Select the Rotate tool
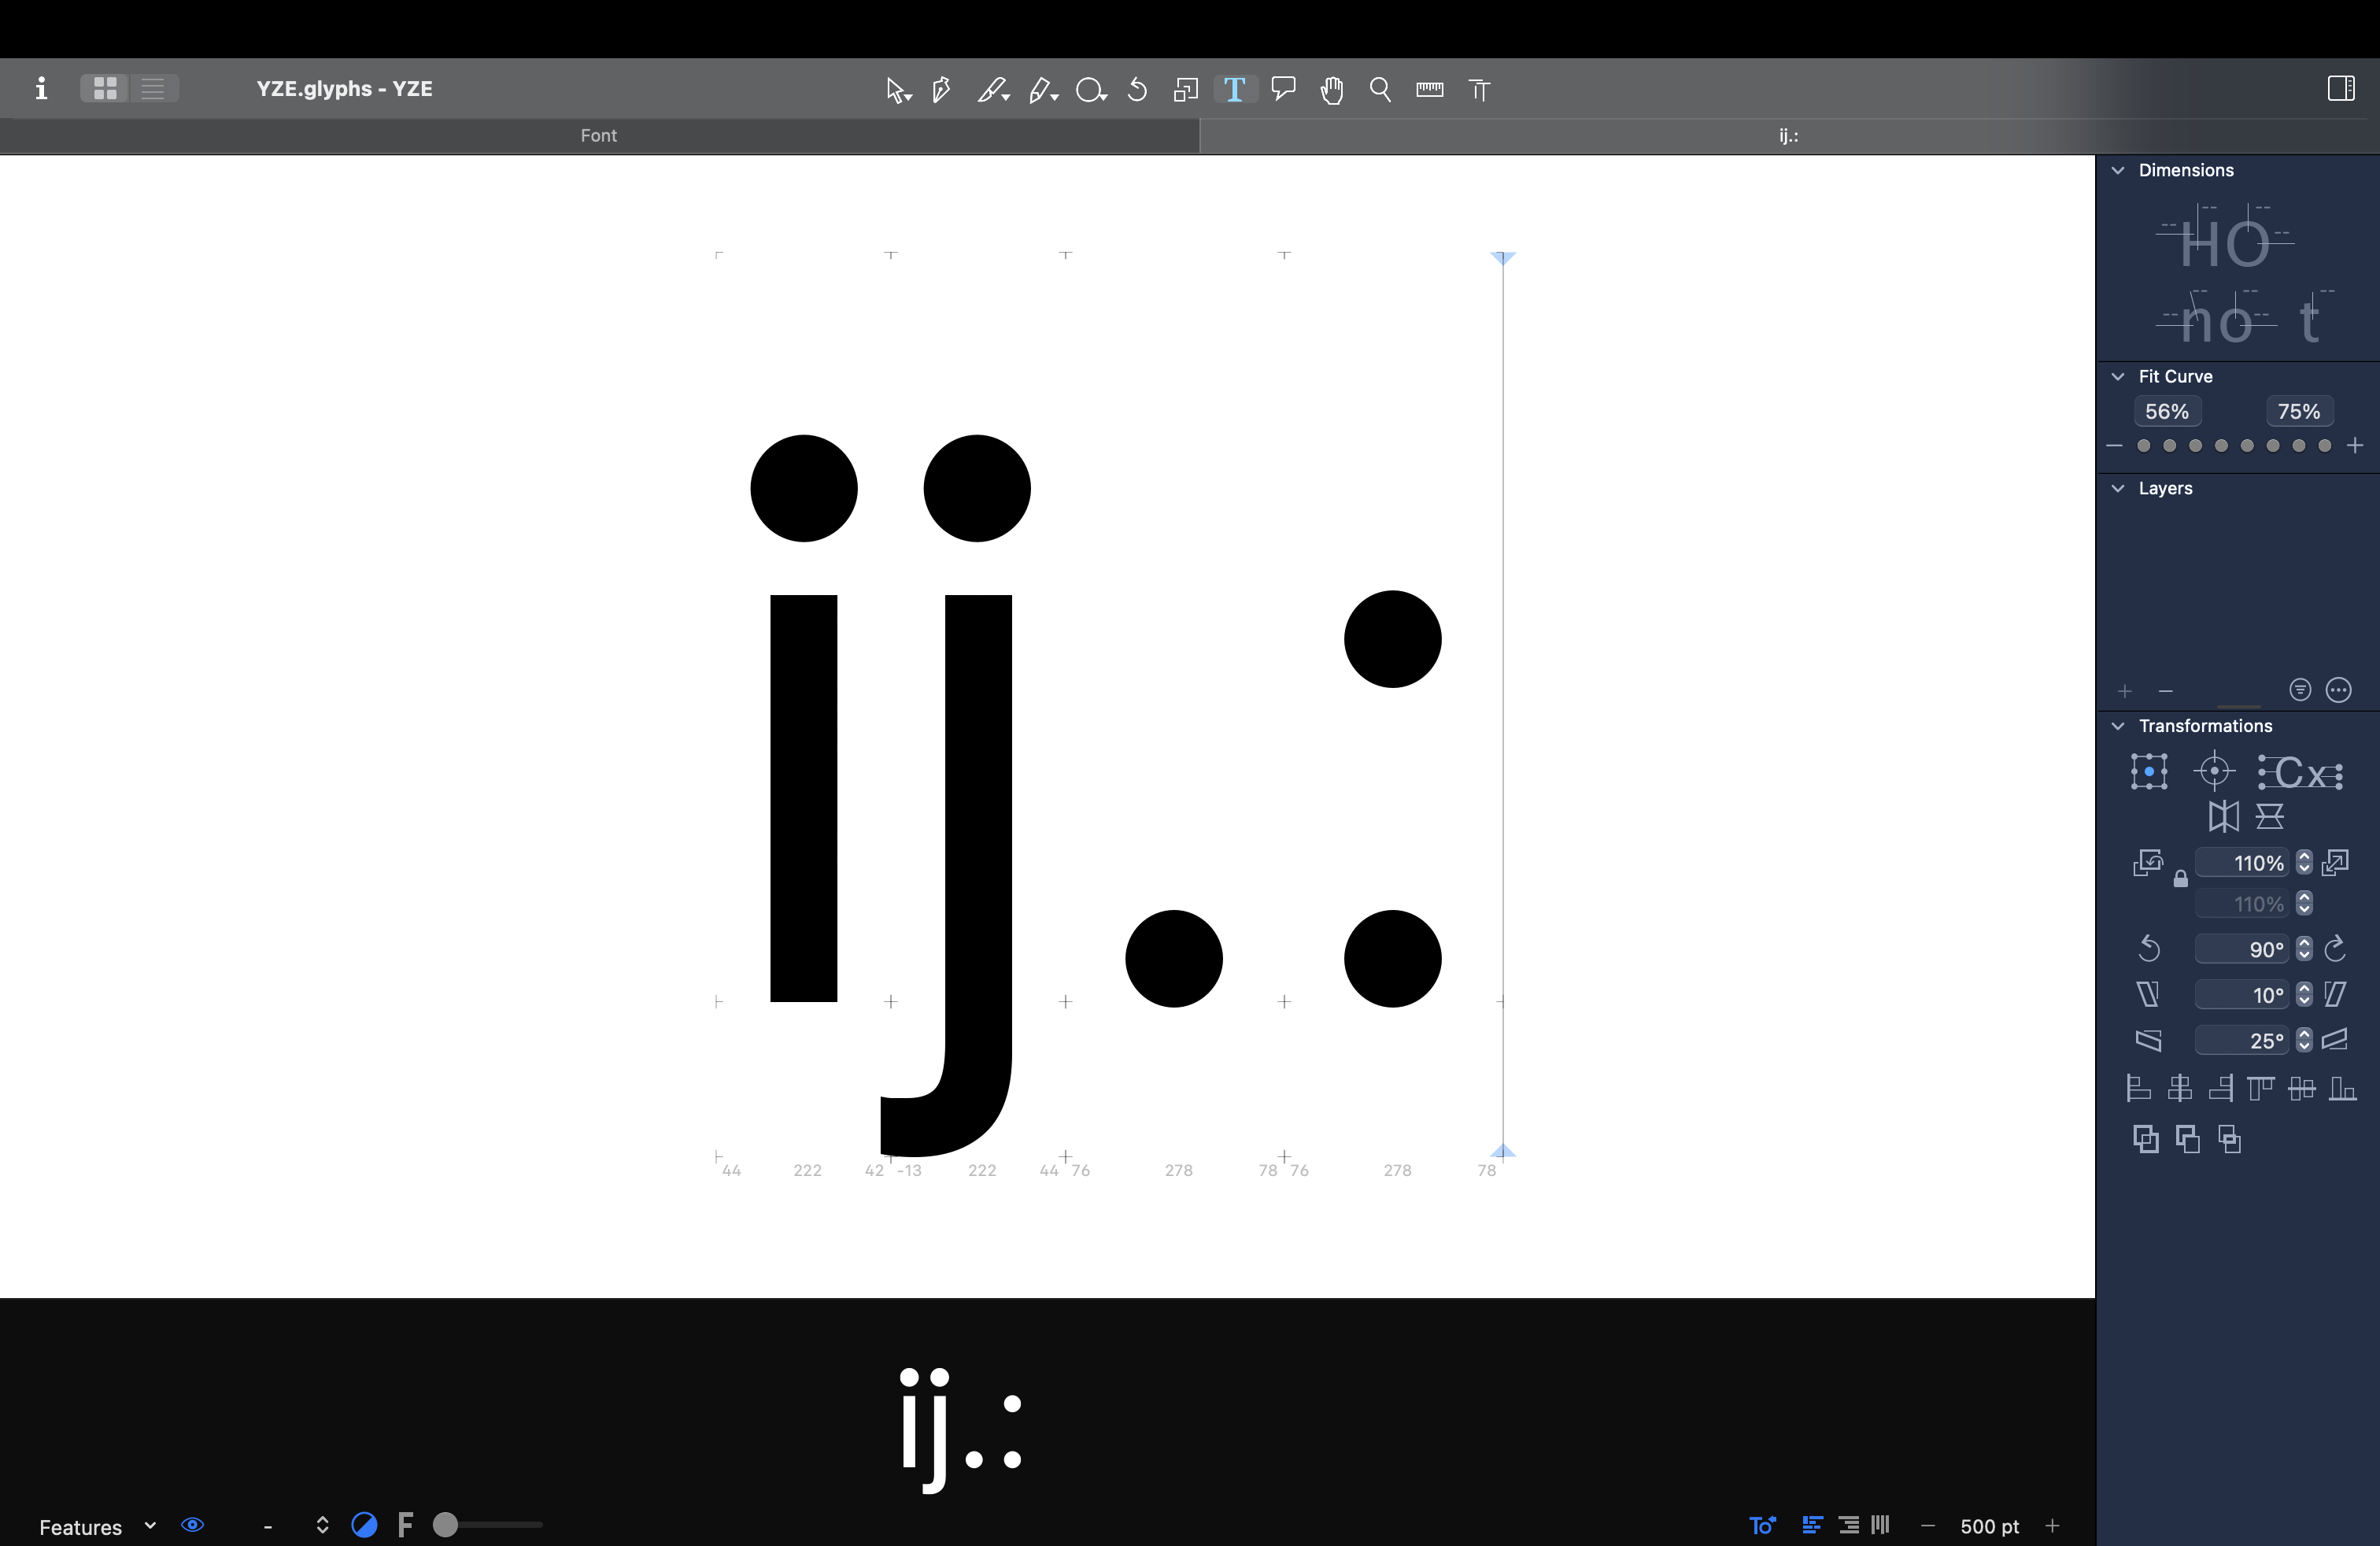This screenshot has height=1546, width=2380. 1137,90
